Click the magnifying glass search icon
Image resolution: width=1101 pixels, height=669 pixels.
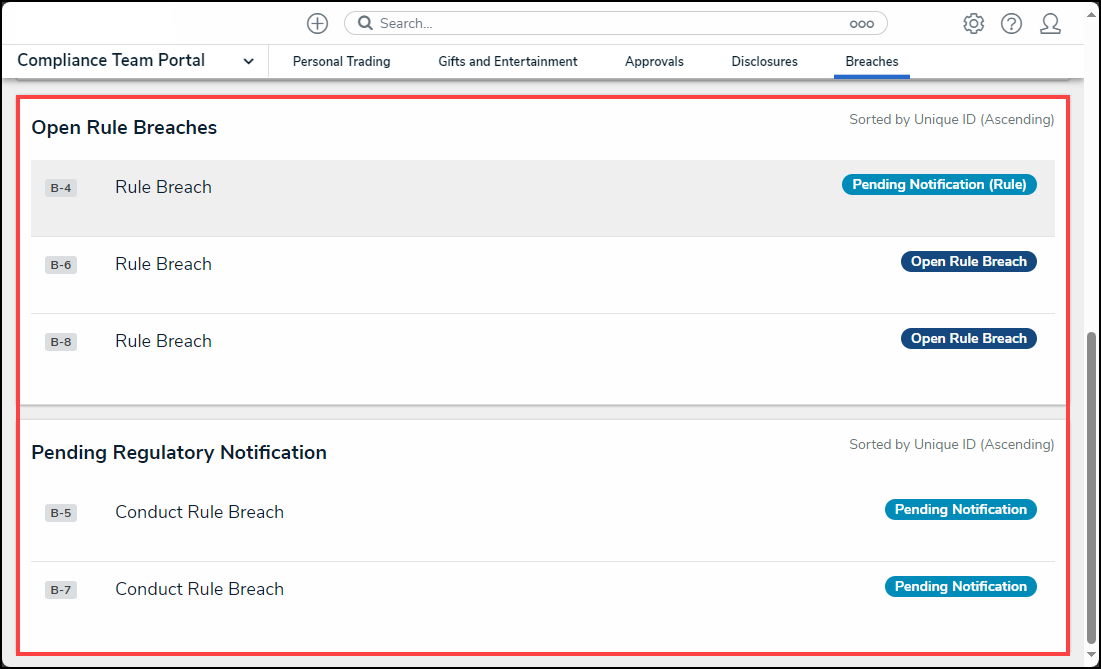click(366, 23)
